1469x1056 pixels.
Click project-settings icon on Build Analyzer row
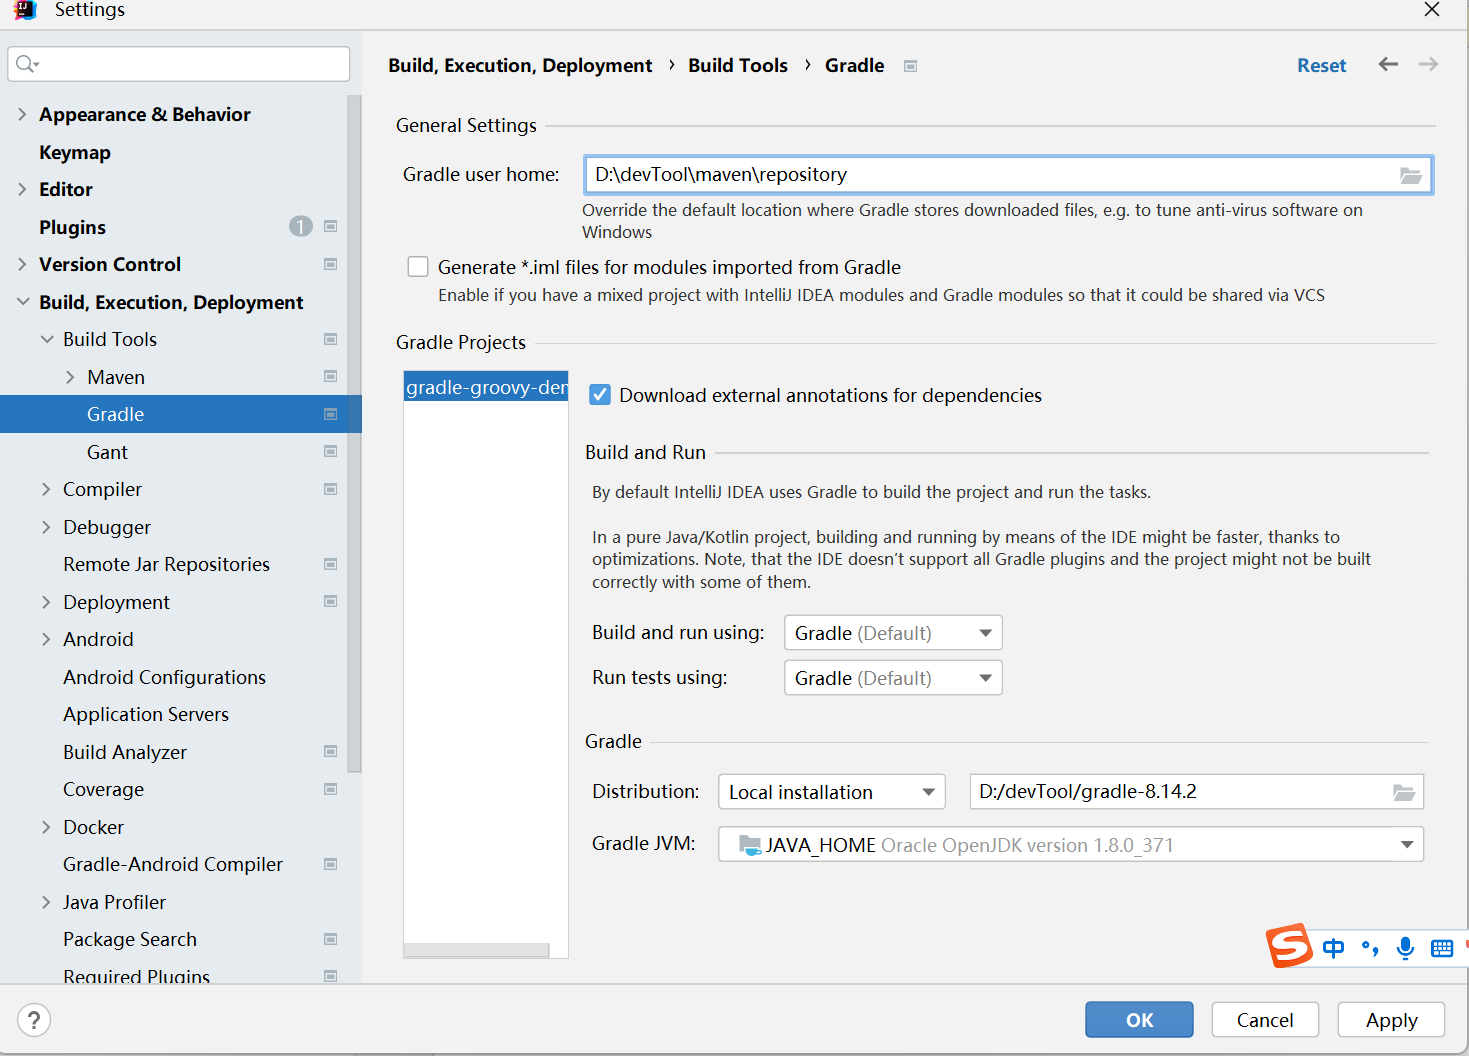(330, 752)
